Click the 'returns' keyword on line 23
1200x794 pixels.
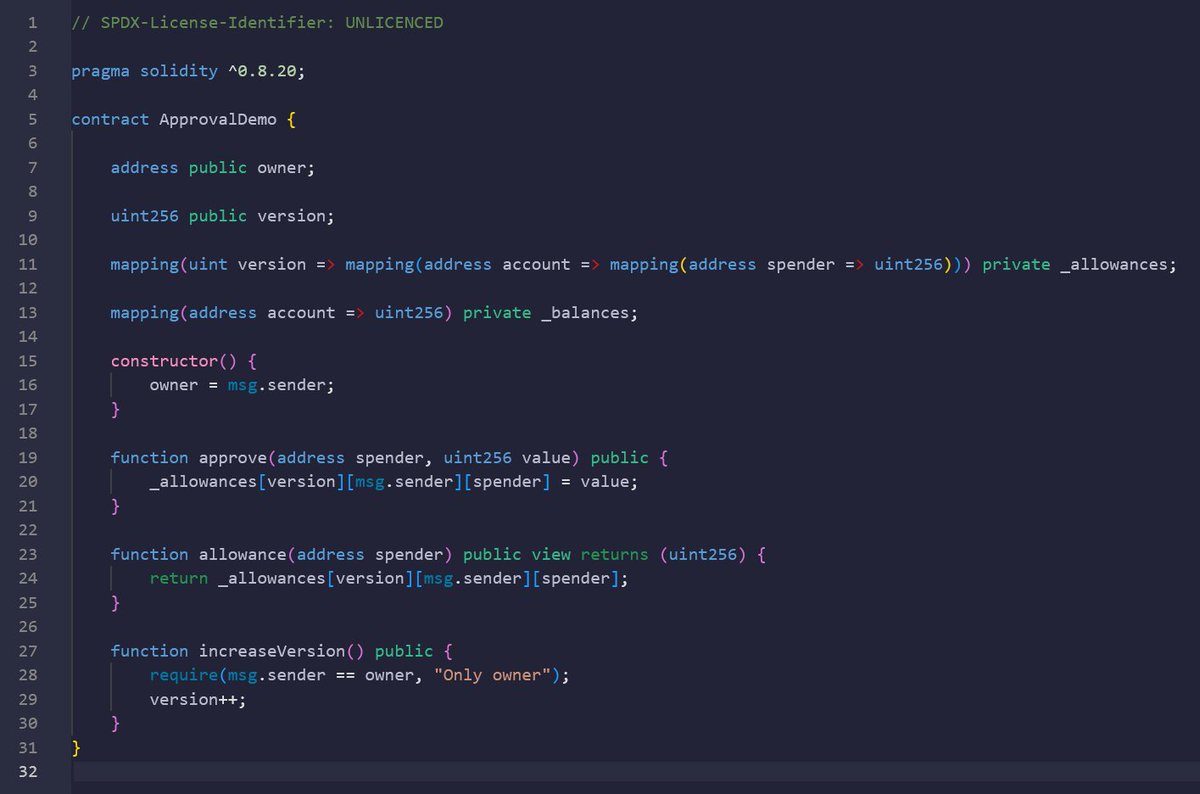click(x=615, y=555)
